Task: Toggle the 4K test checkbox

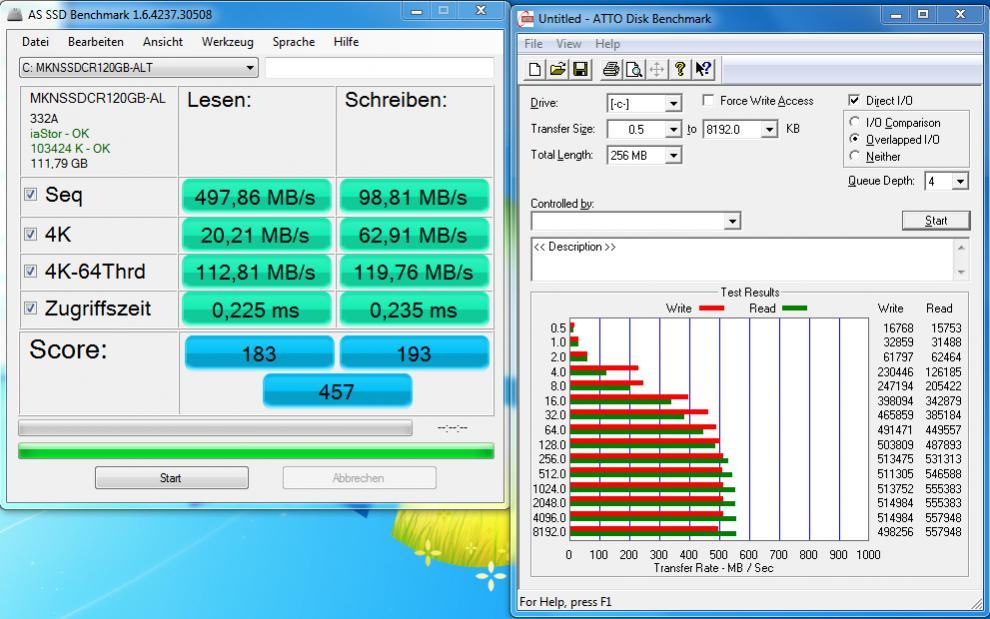Action: (x=30, y=234)
